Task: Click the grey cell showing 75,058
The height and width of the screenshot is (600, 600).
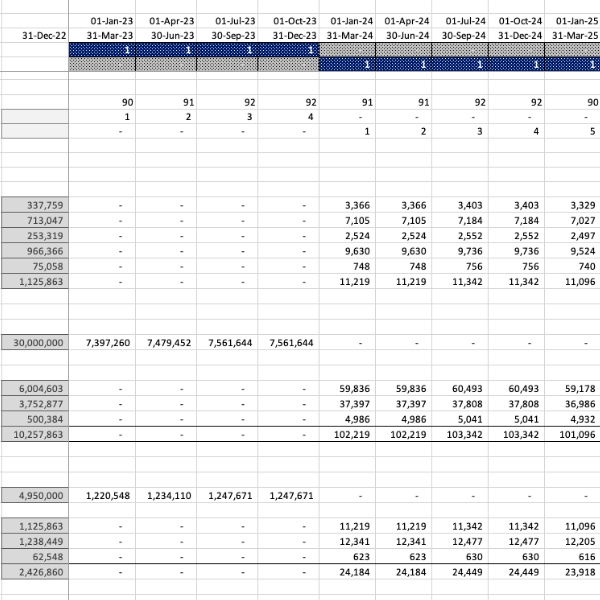Action: (x=34, y=267)
